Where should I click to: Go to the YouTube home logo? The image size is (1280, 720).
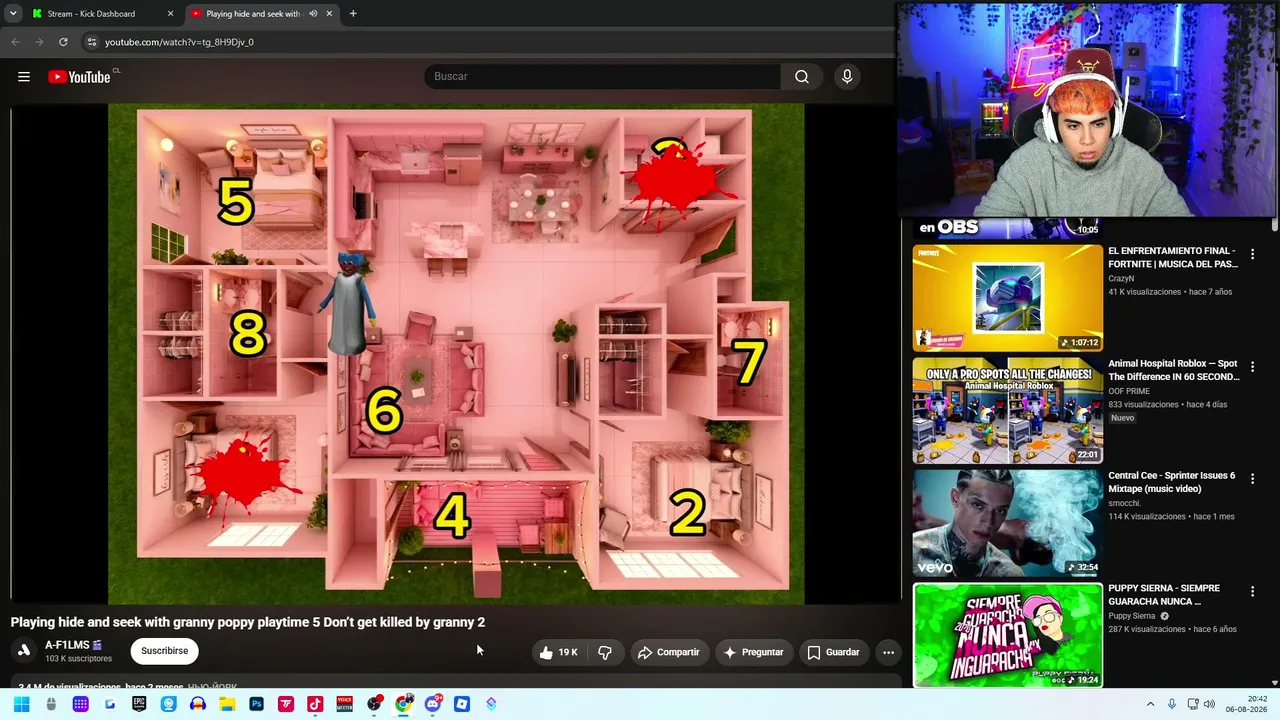click(x=79, y=77)
